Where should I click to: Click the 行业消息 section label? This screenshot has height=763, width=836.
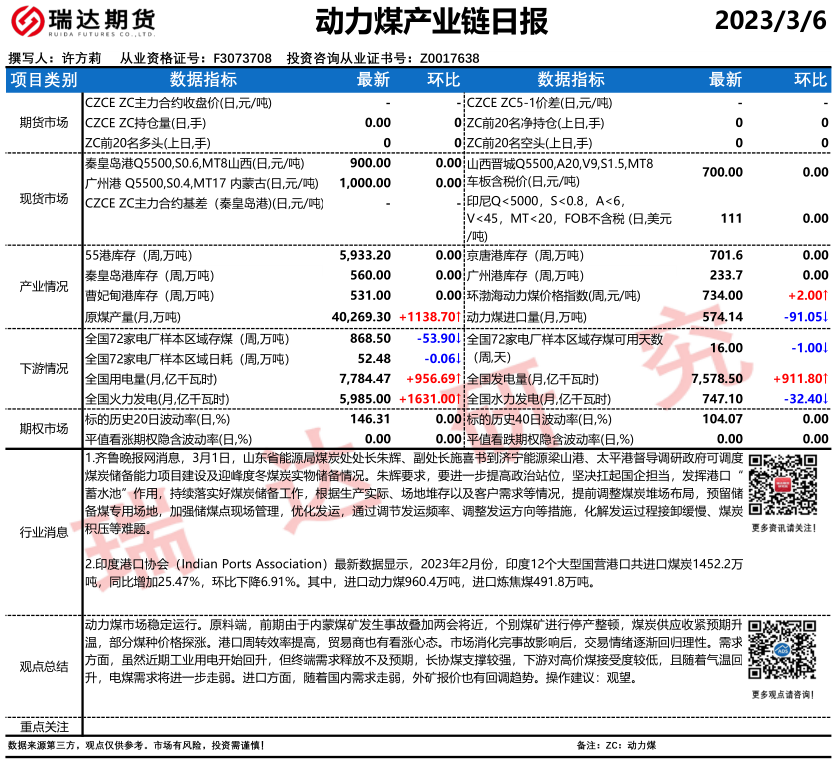point(44,532)
